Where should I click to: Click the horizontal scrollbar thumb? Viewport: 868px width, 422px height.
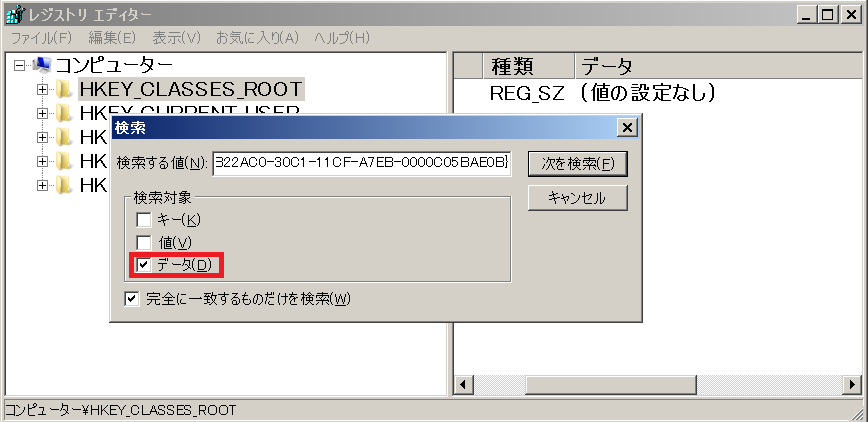coord(611,384)
